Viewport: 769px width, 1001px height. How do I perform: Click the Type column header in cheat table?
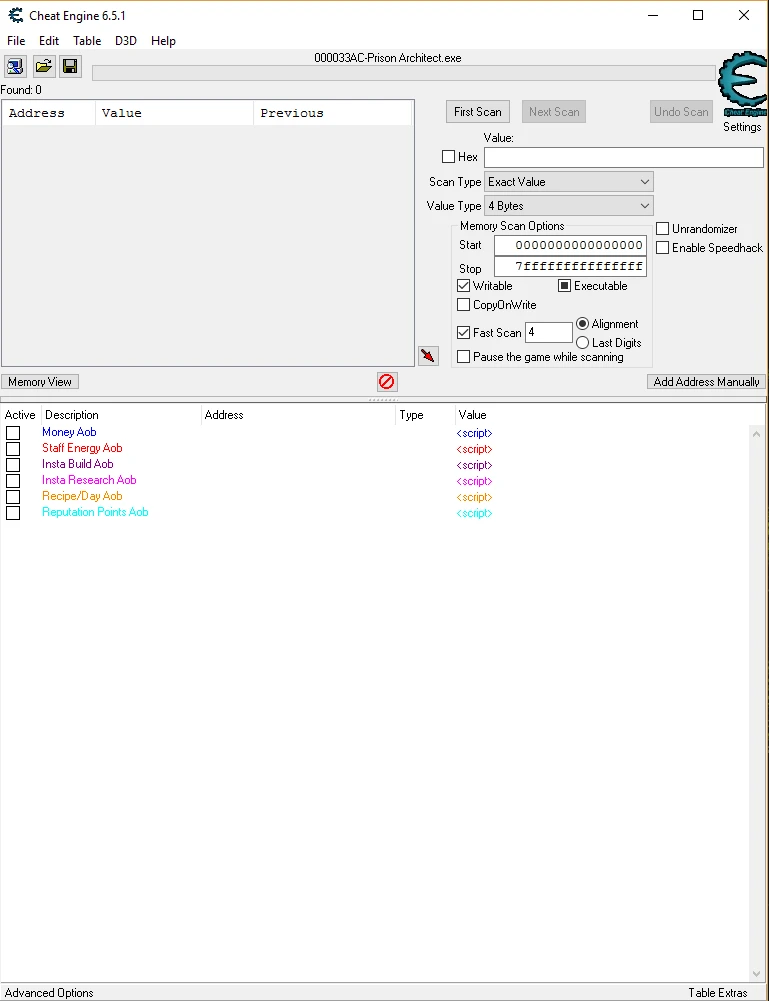point(425,415)
